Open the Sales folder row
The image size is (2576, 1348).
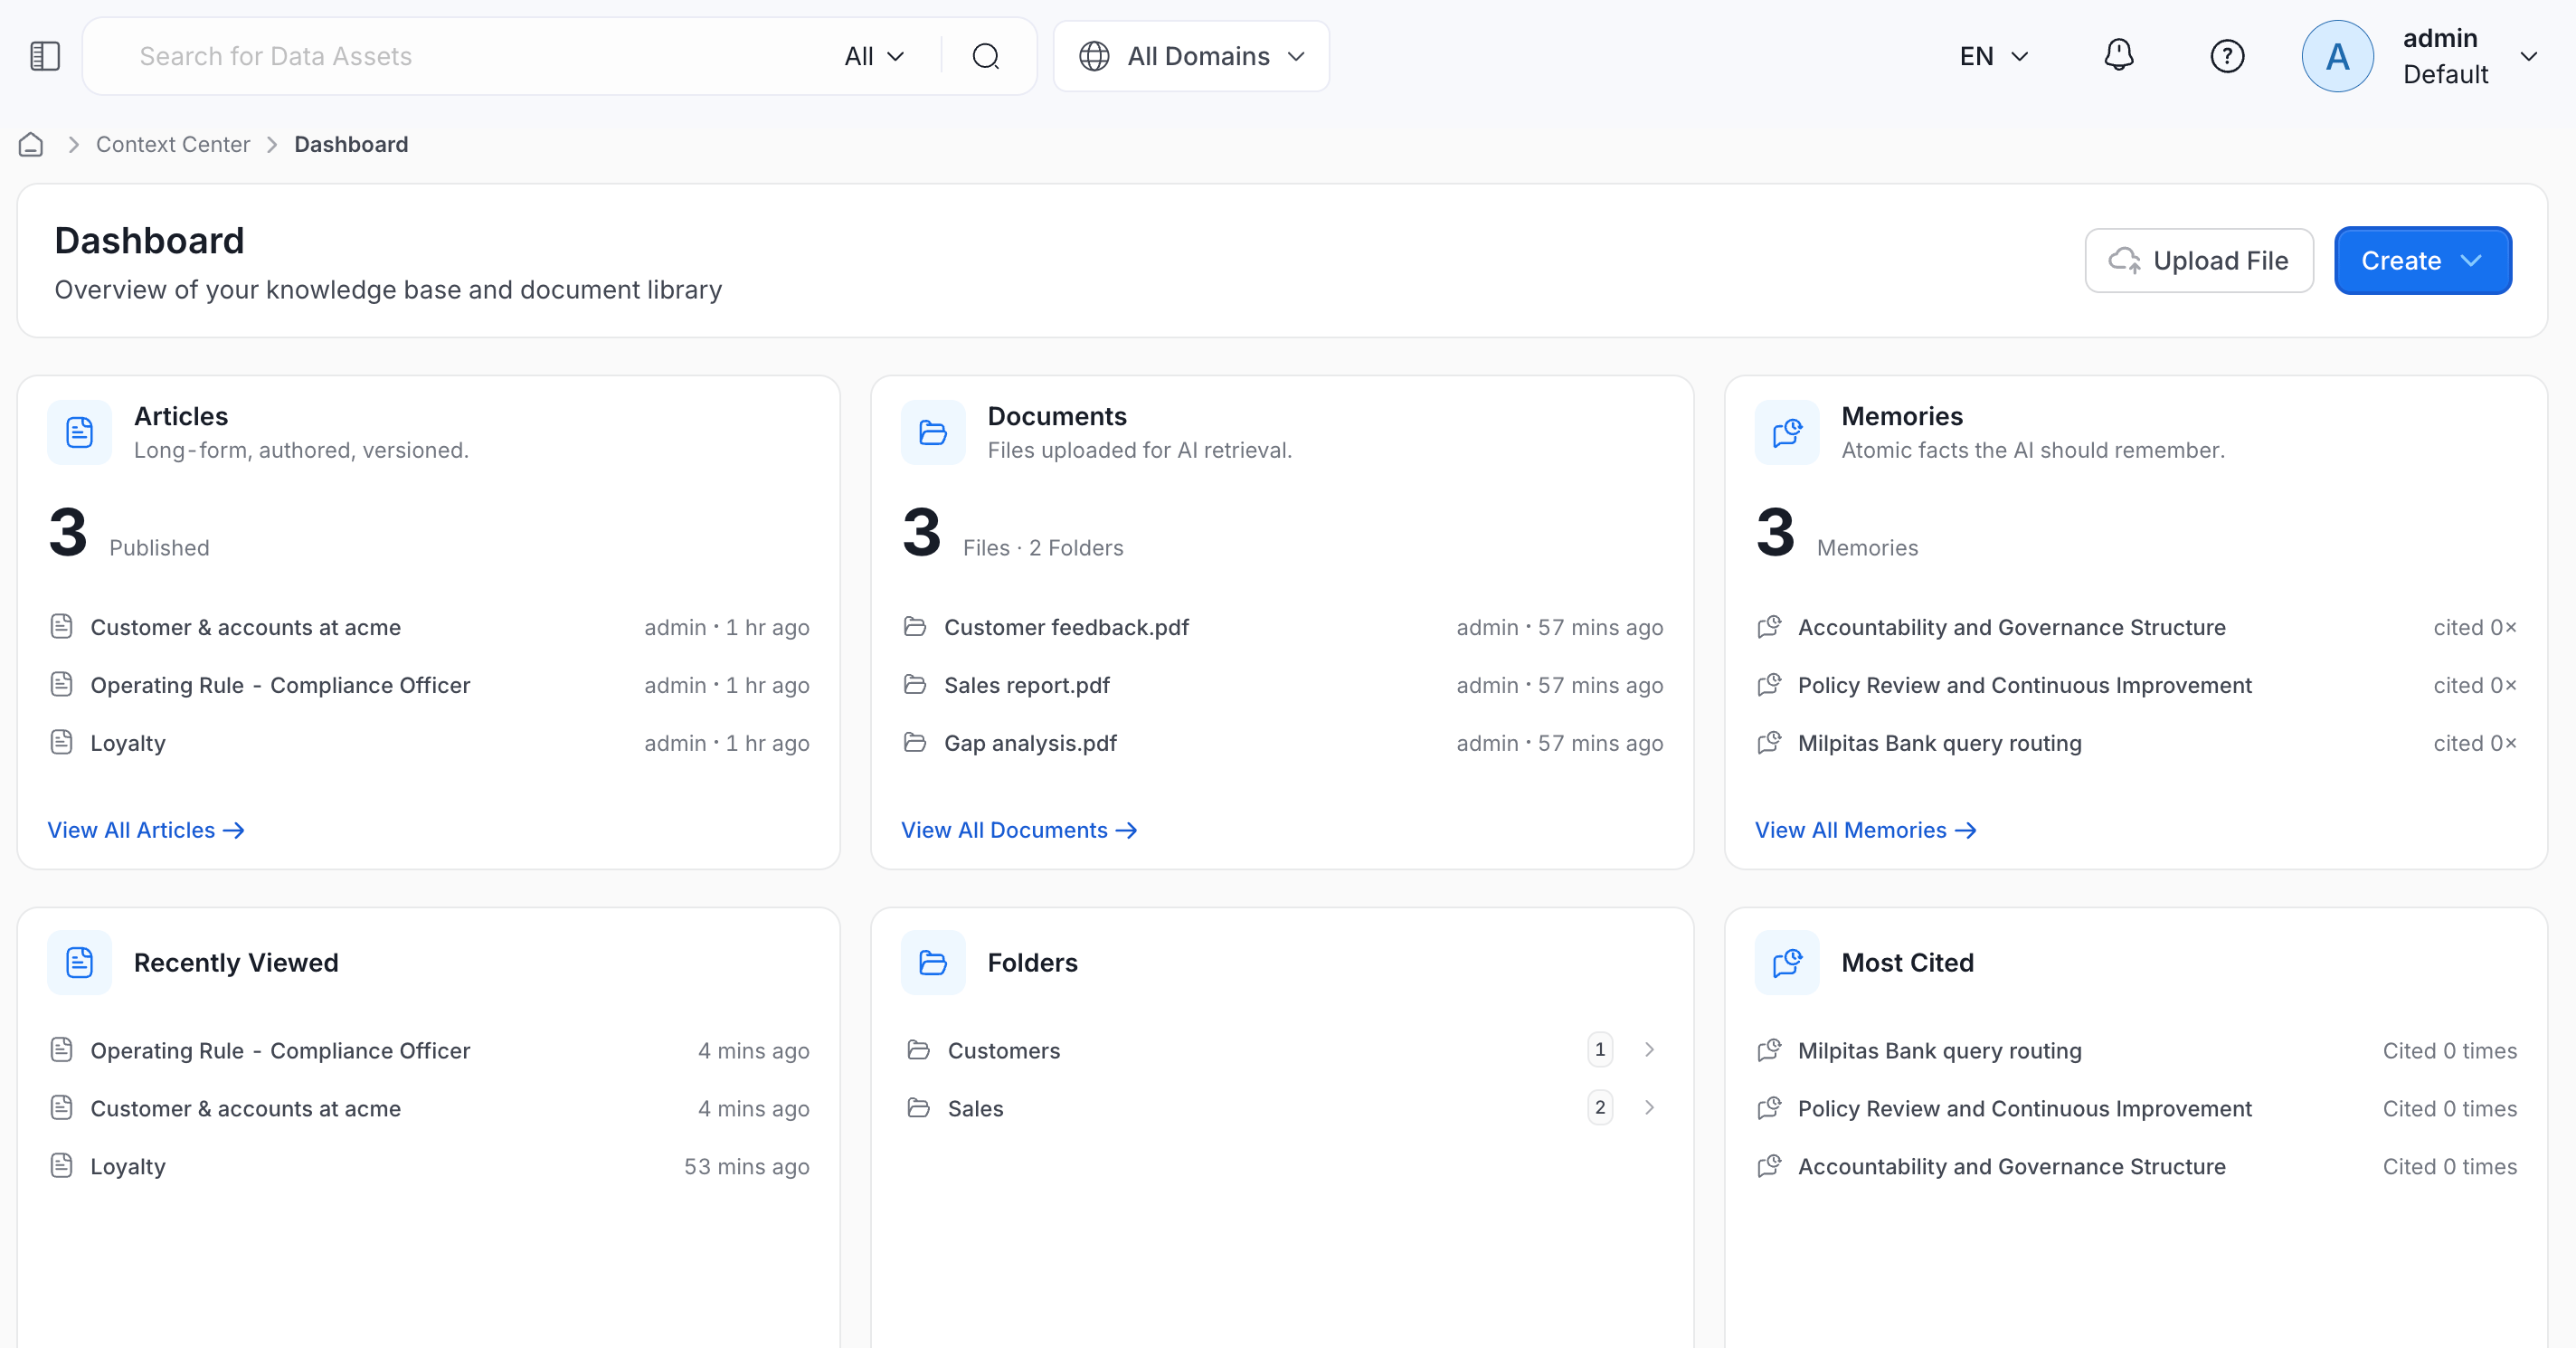1282,1108
